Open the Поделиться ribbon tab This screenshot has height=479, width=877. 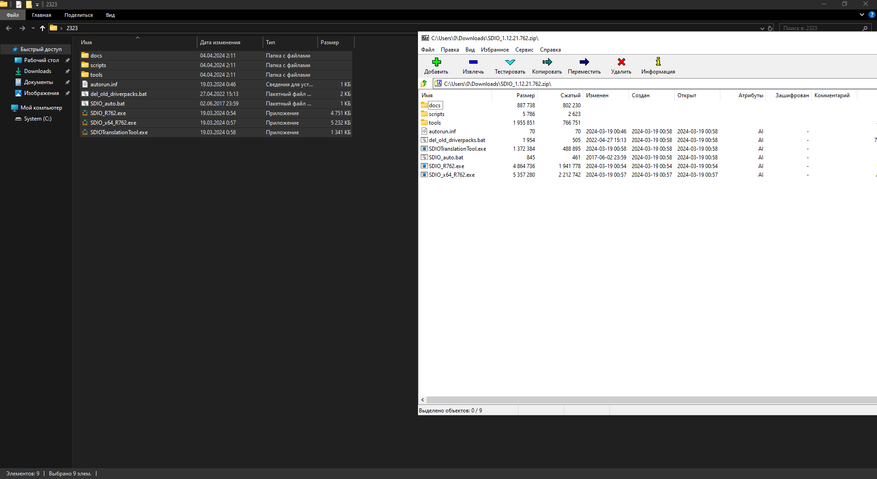(x=78, y=15)
